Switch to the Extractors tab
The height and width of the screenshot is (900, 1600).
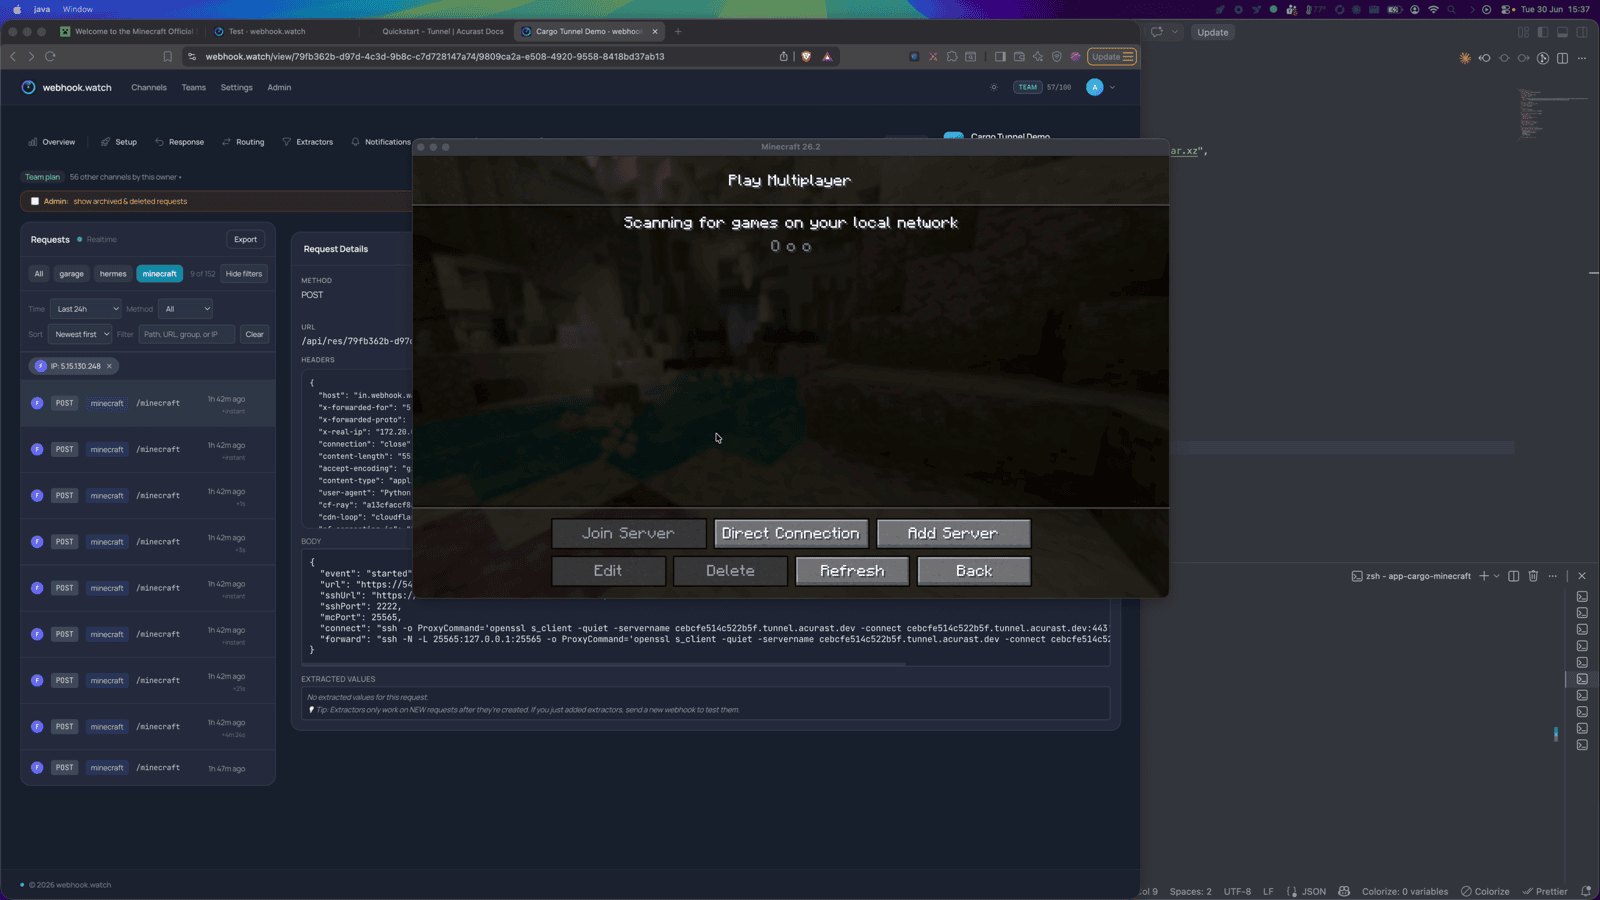(307, 142)
